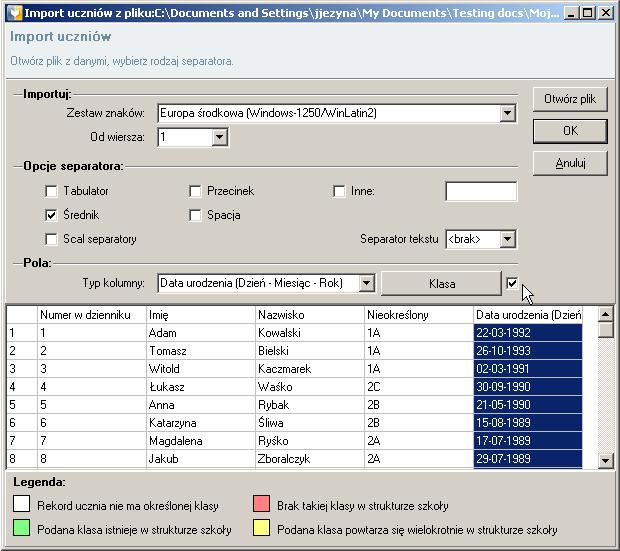Close the Import uczniów dialog
The width and height of the screenshot is (620, 551).
[606, 13]
